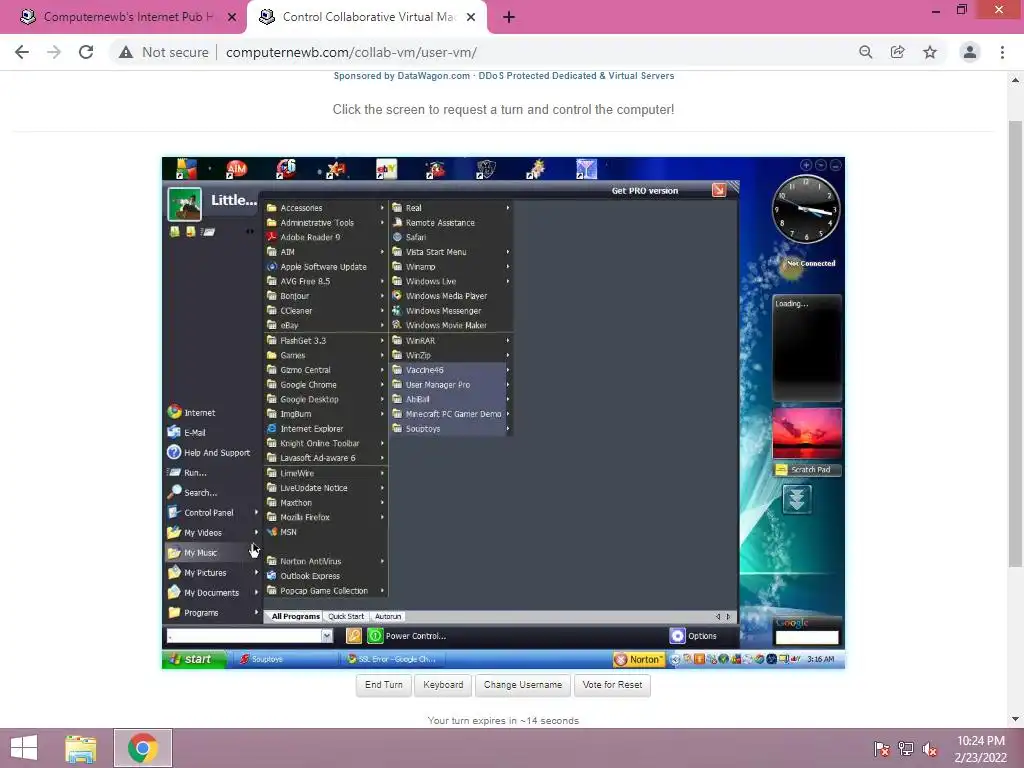The image size is (1024, 768).
Task: Select the All Programs tab
Action: [x=295, y=616]
